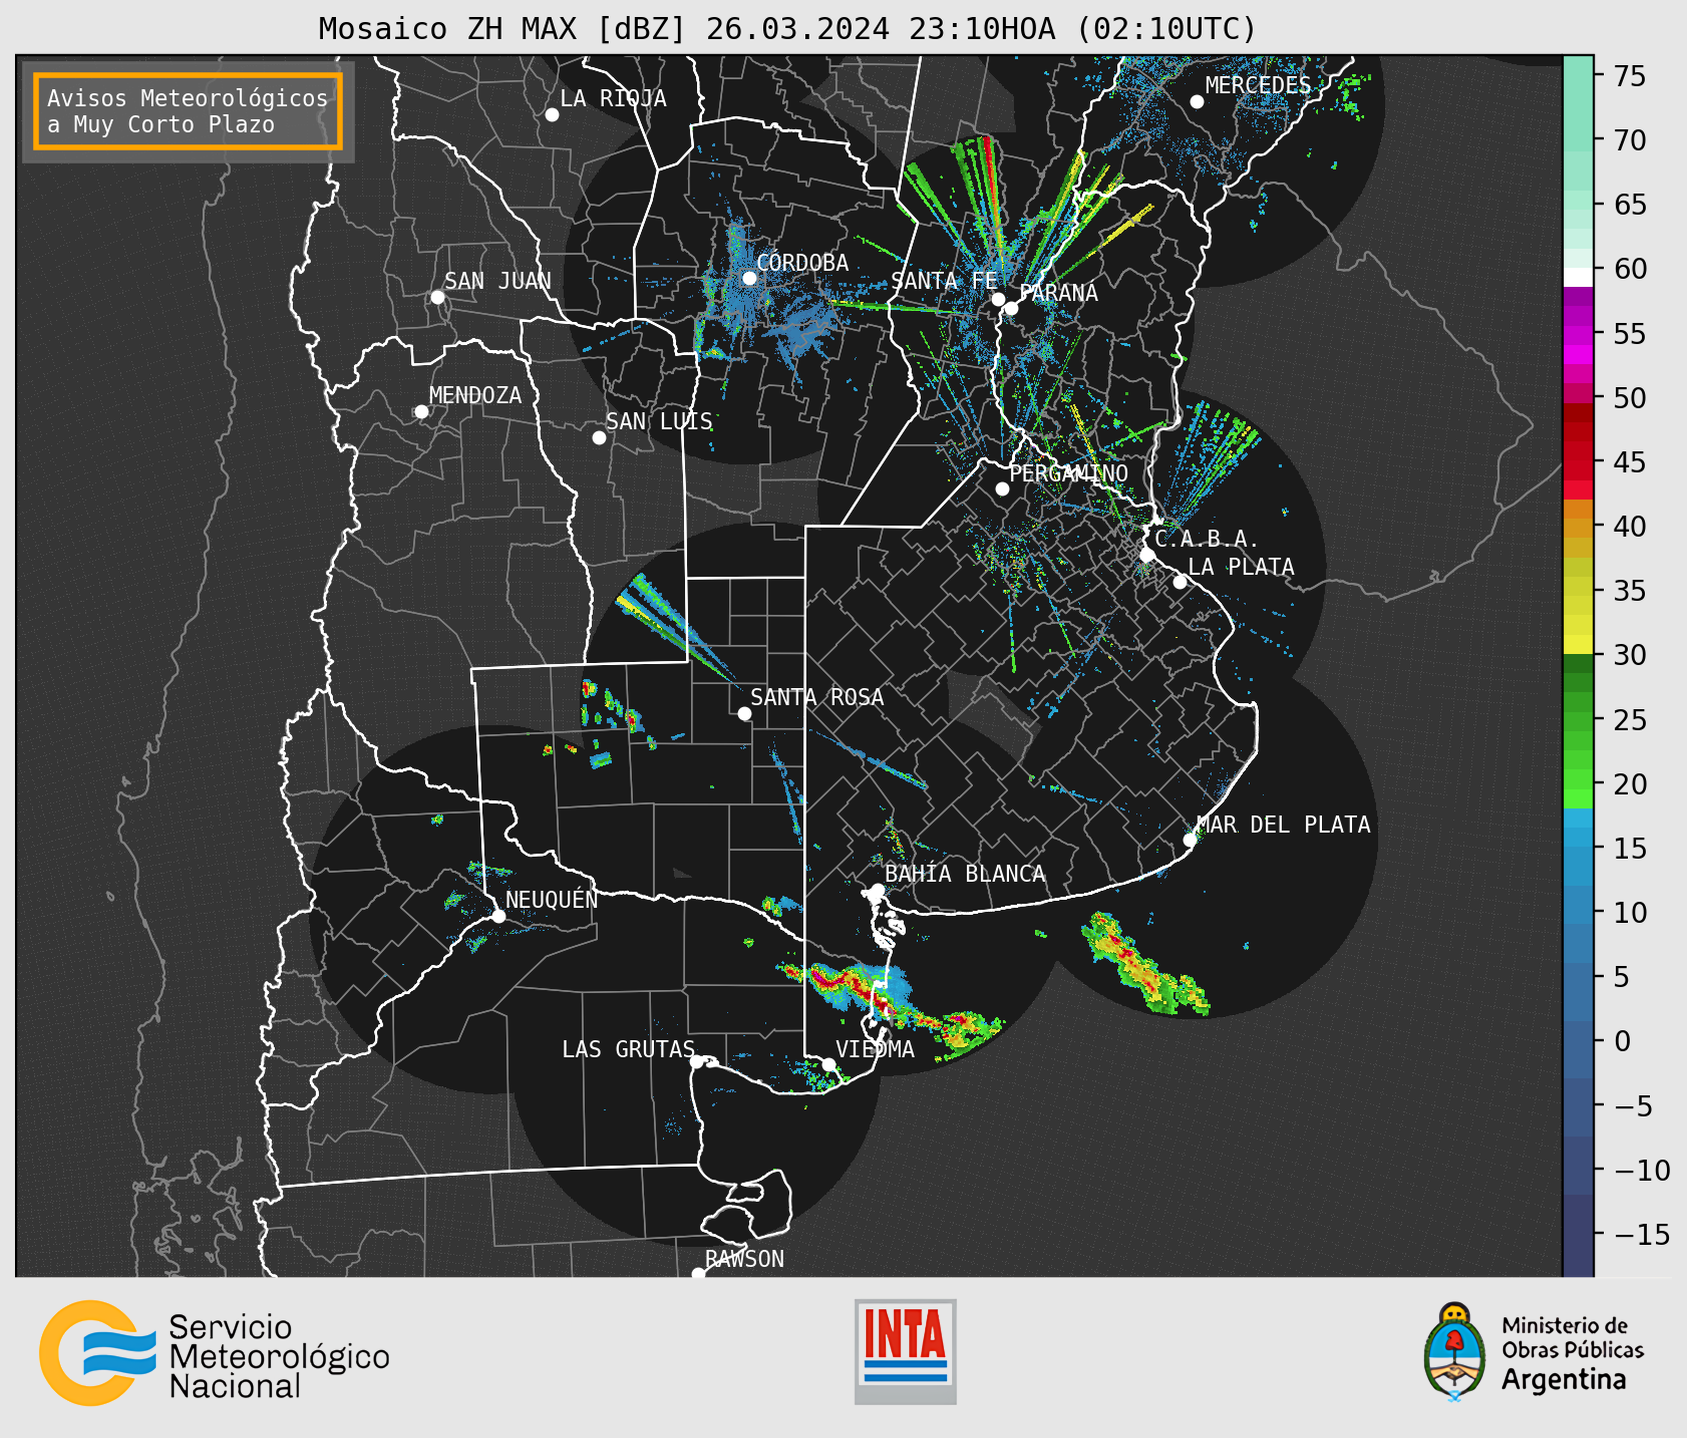Select the SAN LUIS city marker
The height and width of the screenshot is (1438, 1687).
(x=599, y=438)
